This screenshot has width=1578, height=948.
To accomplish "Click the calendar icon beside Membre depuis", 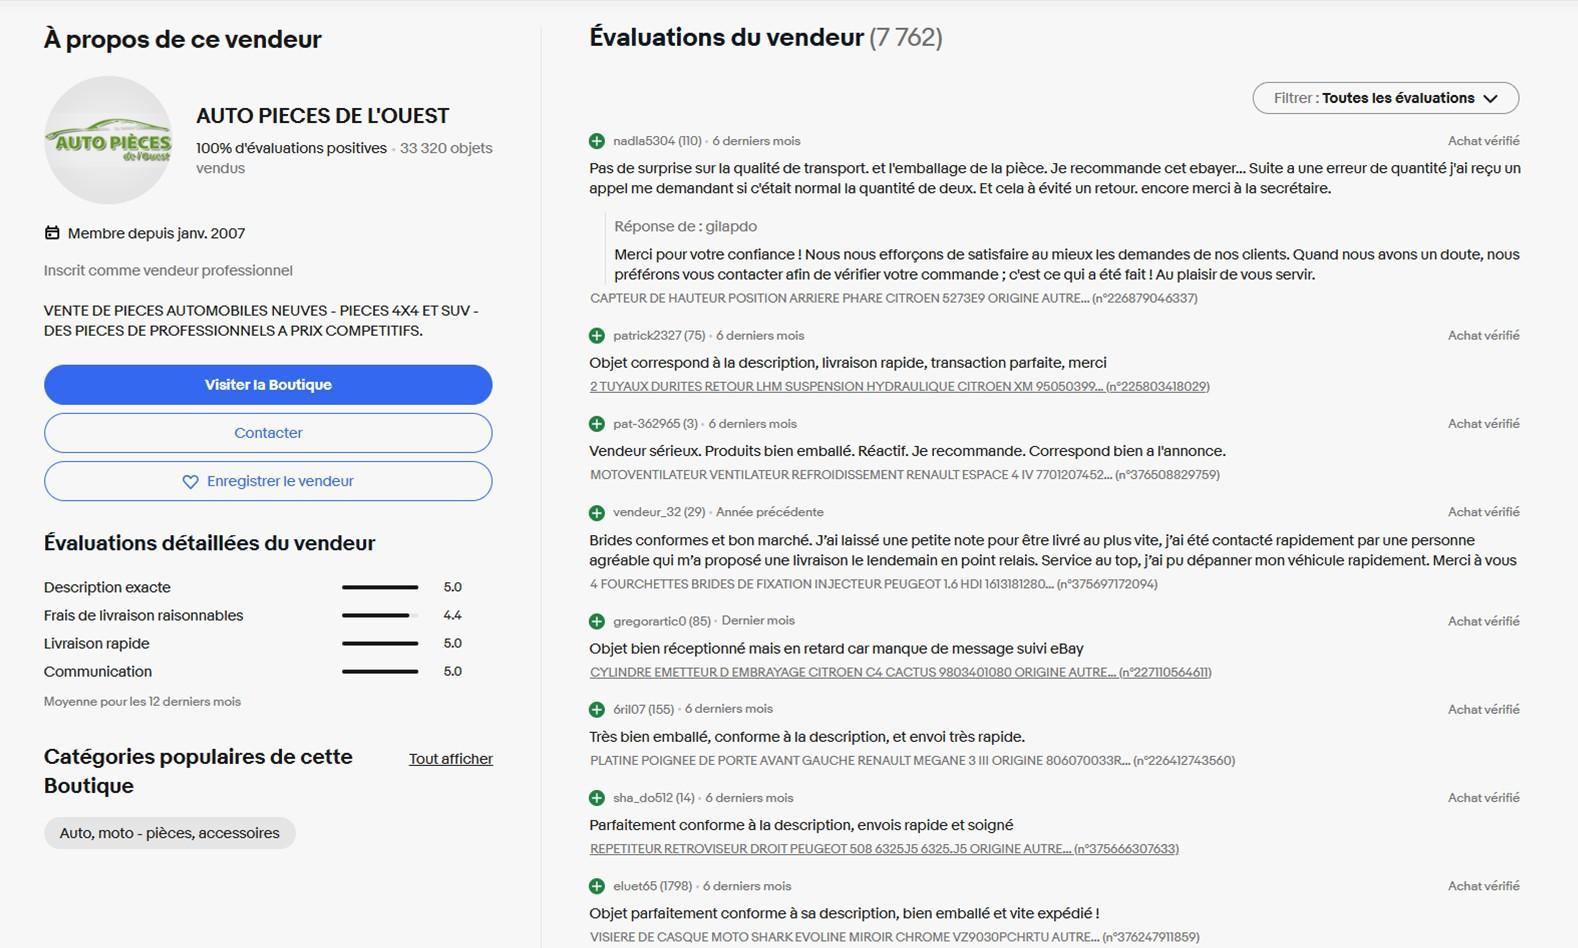I will pyautogui.click(x=52, y=233).
